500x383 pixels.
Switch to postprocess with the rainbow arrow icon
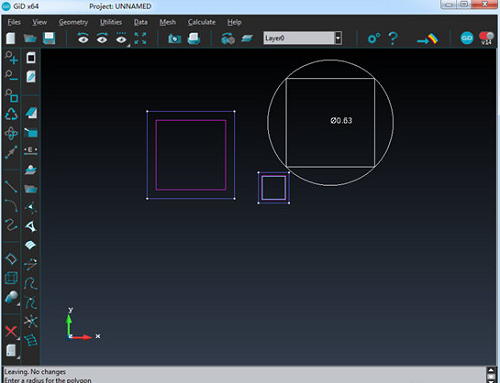428,39
